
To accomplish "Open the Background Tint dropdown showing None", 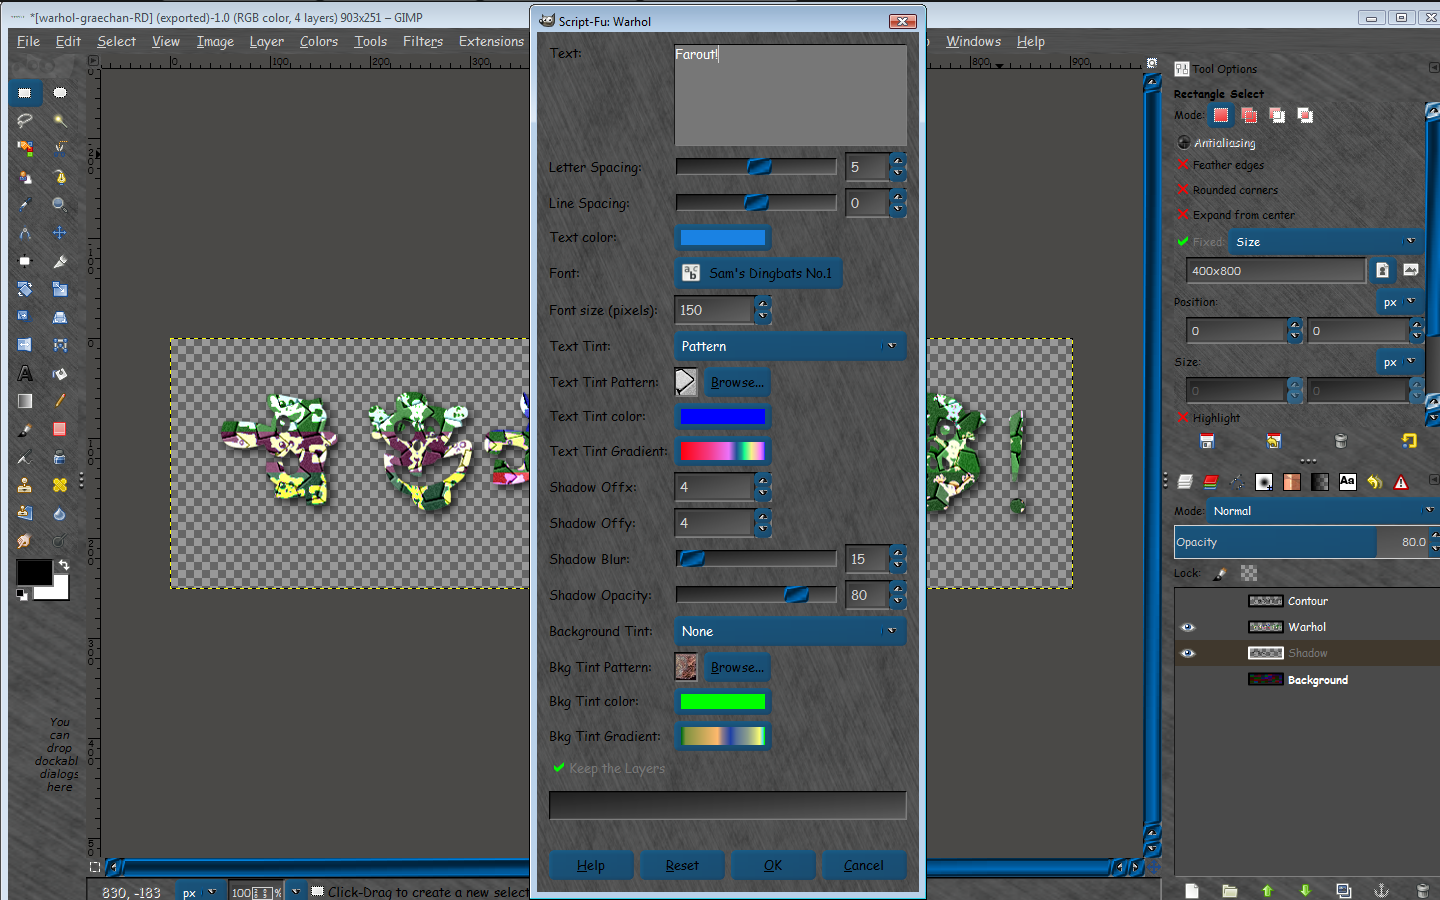I will pos(790,631).
